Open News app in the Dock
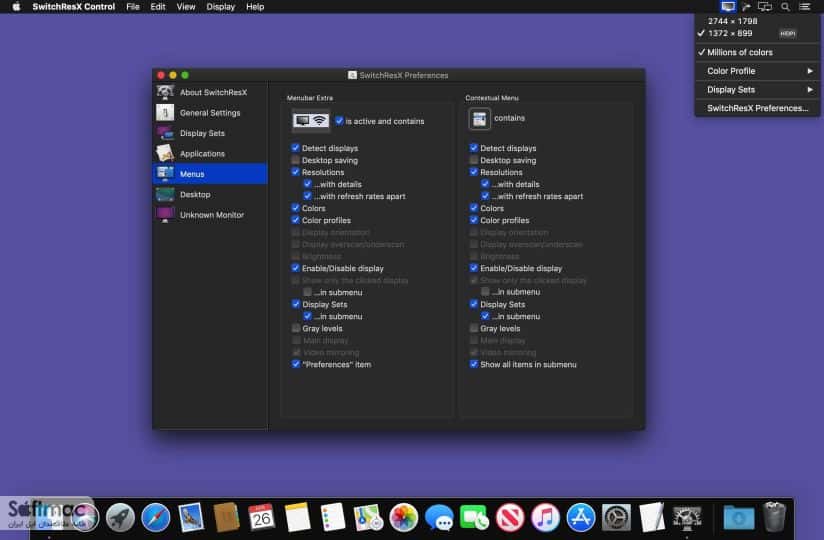 click(510, 517)
